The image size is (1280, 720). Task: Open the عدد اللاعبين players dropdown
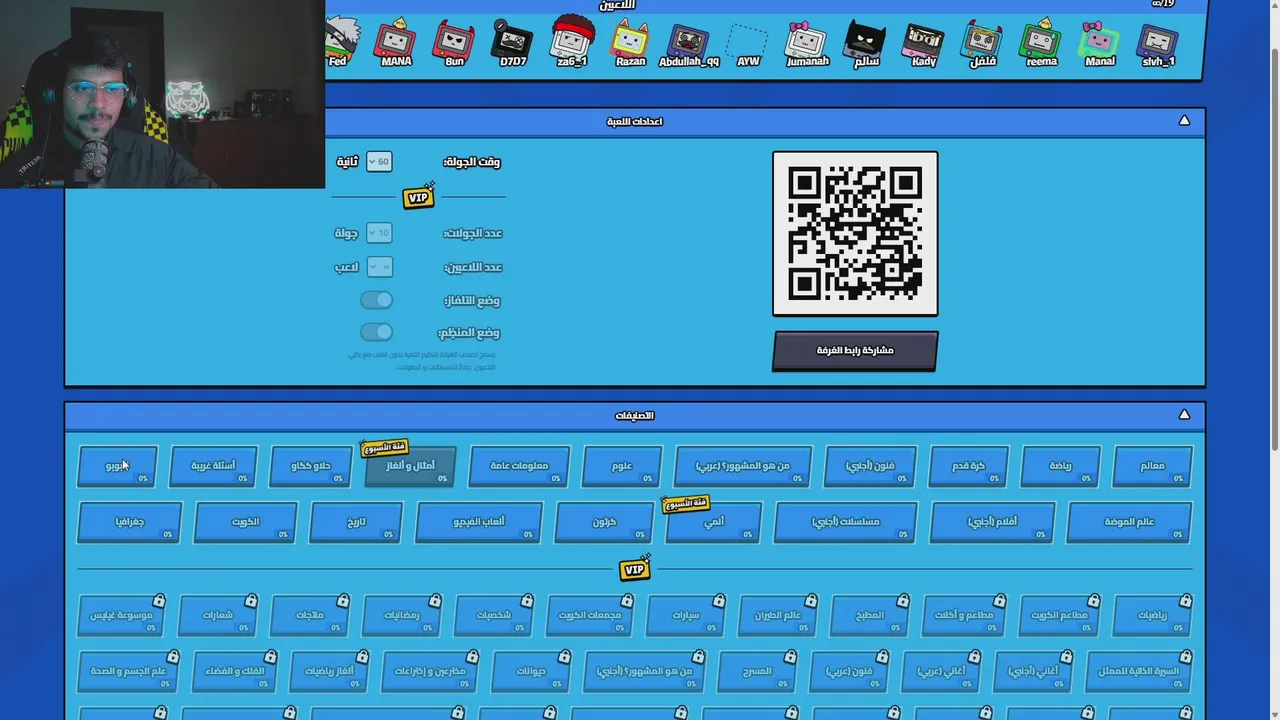379,267
